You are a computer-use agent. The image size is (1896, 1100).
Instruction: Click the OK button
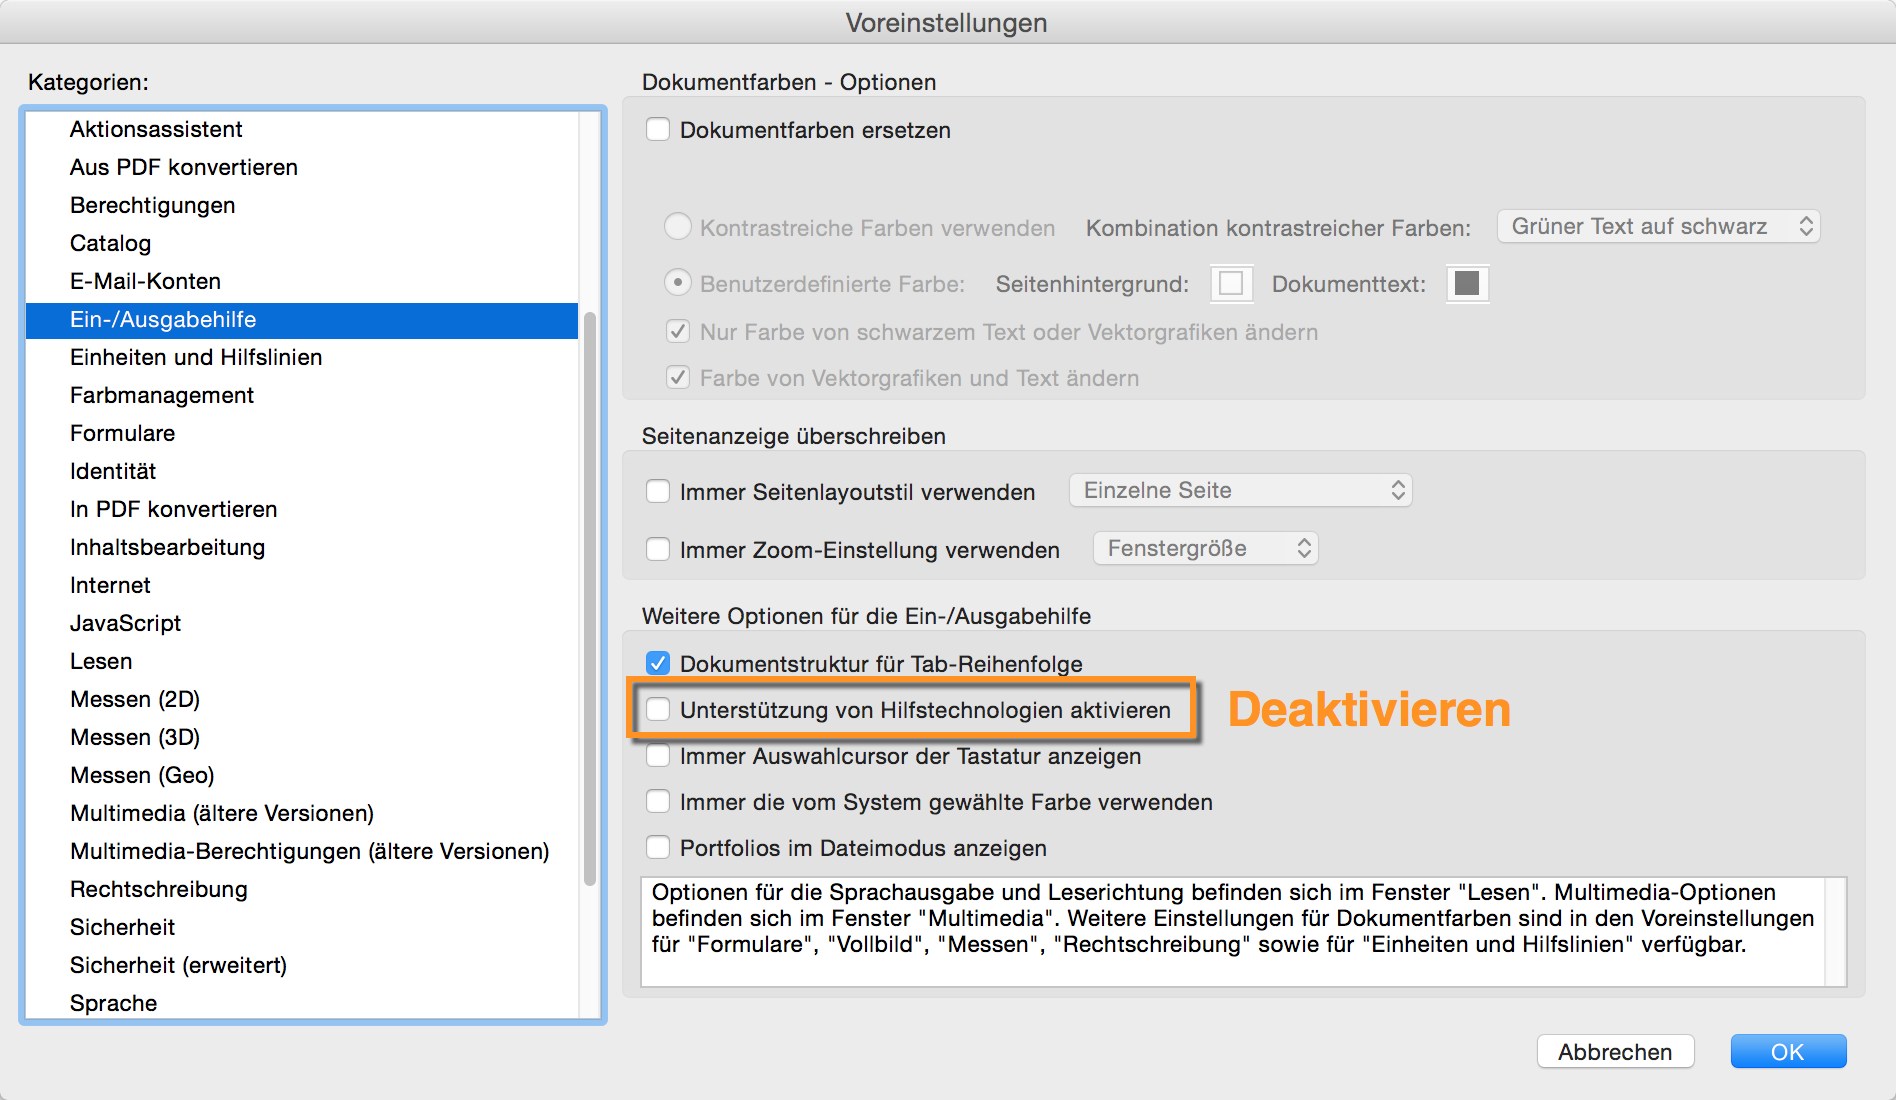click(1788, 1051)
